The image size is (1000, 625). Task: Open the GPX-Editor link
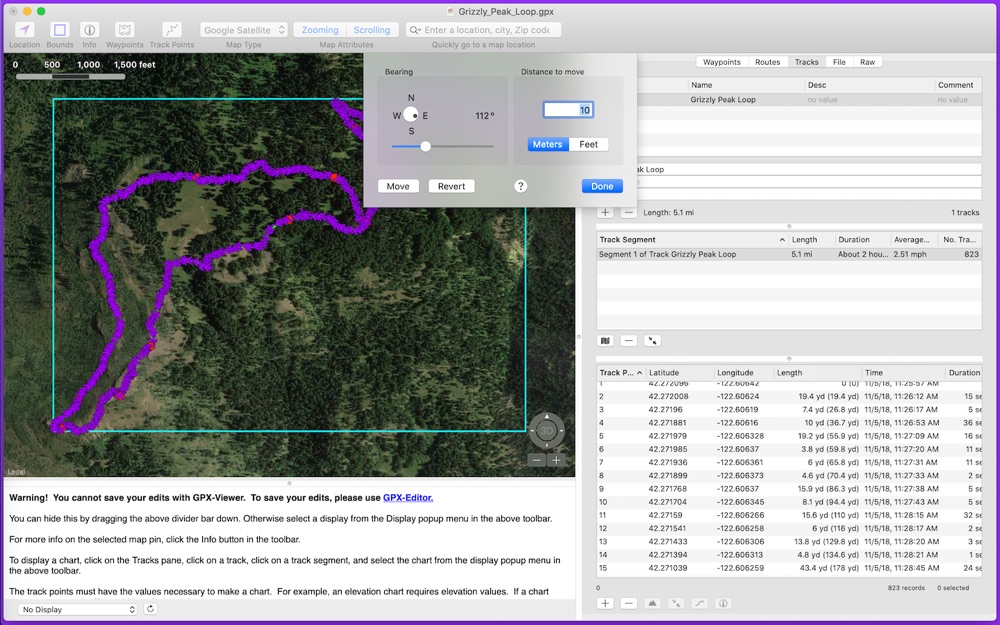[408, 497]
